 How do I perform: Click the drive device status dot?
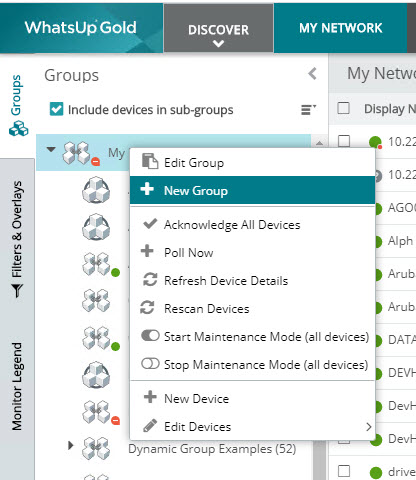376,472
